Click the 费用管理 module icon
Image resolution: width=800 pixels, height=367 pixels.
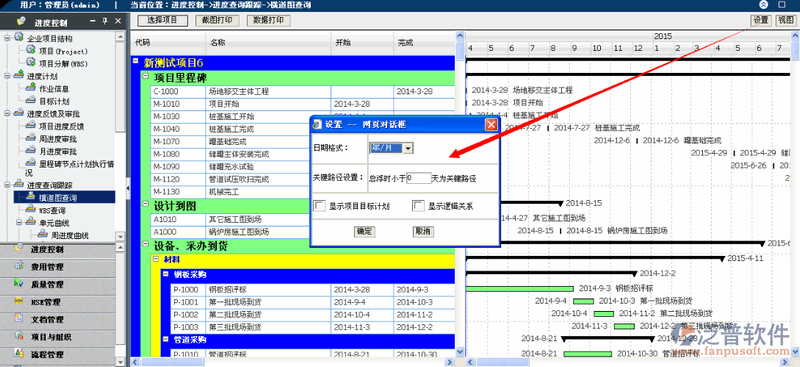pos(19,266)
